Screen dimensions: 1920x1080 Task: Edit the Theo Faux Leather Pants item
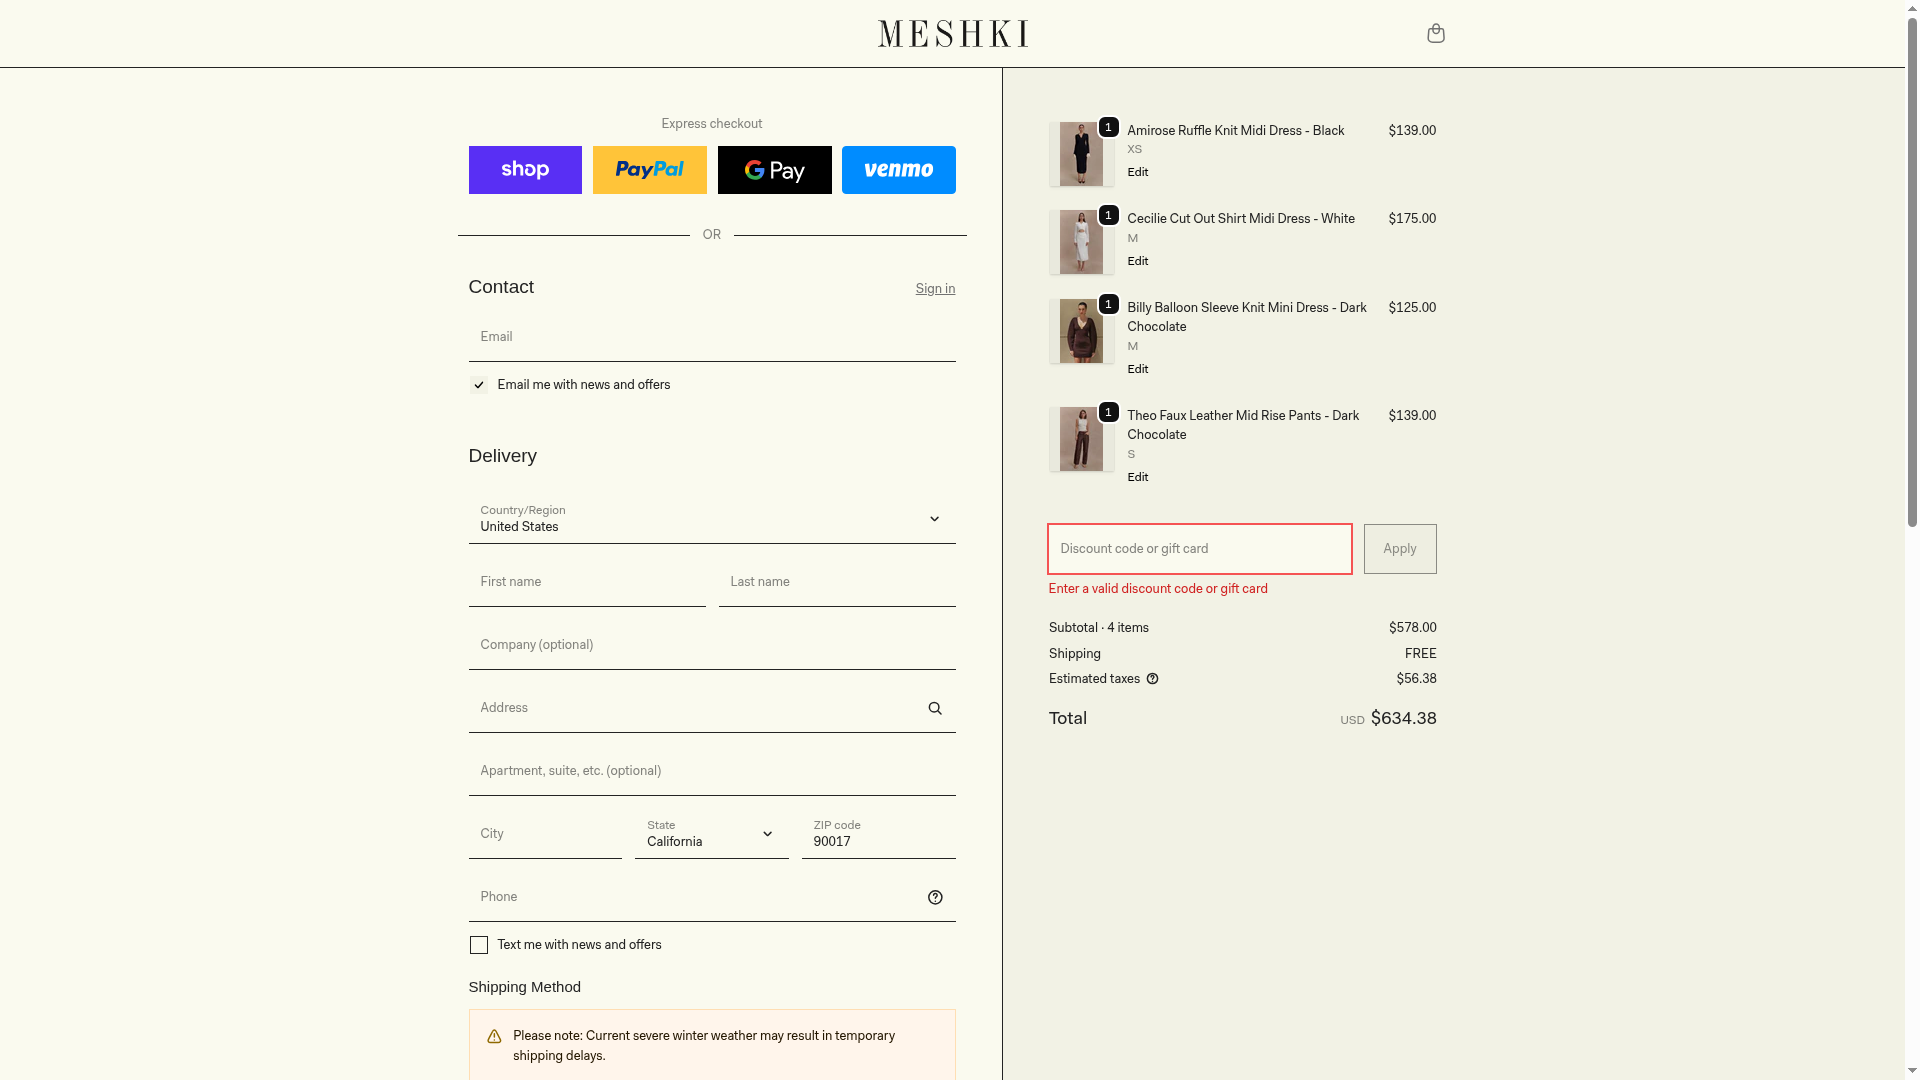tap(1137, 477)
